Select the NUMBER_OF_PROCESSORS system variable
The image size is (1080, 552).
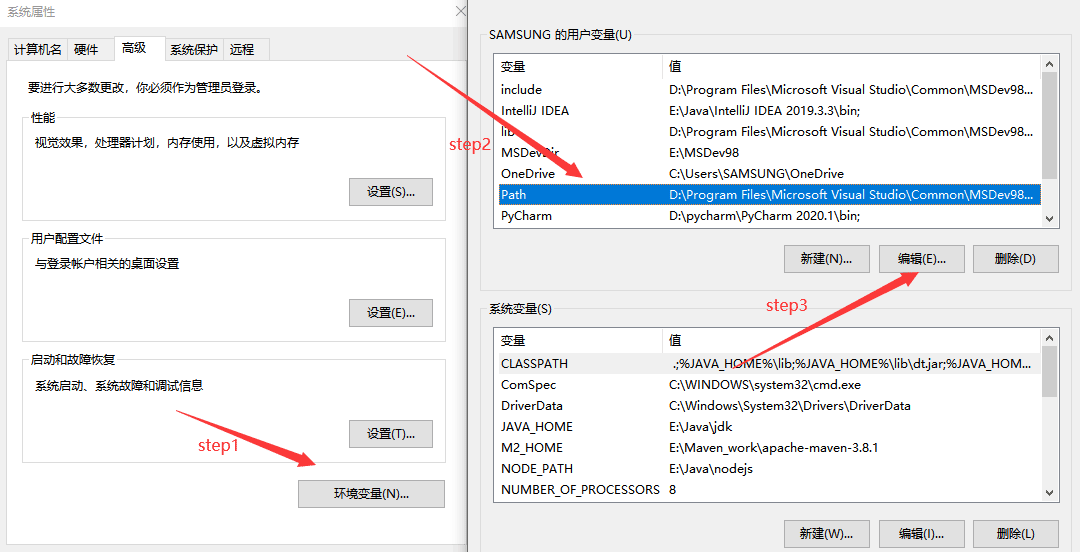(769, 489)
